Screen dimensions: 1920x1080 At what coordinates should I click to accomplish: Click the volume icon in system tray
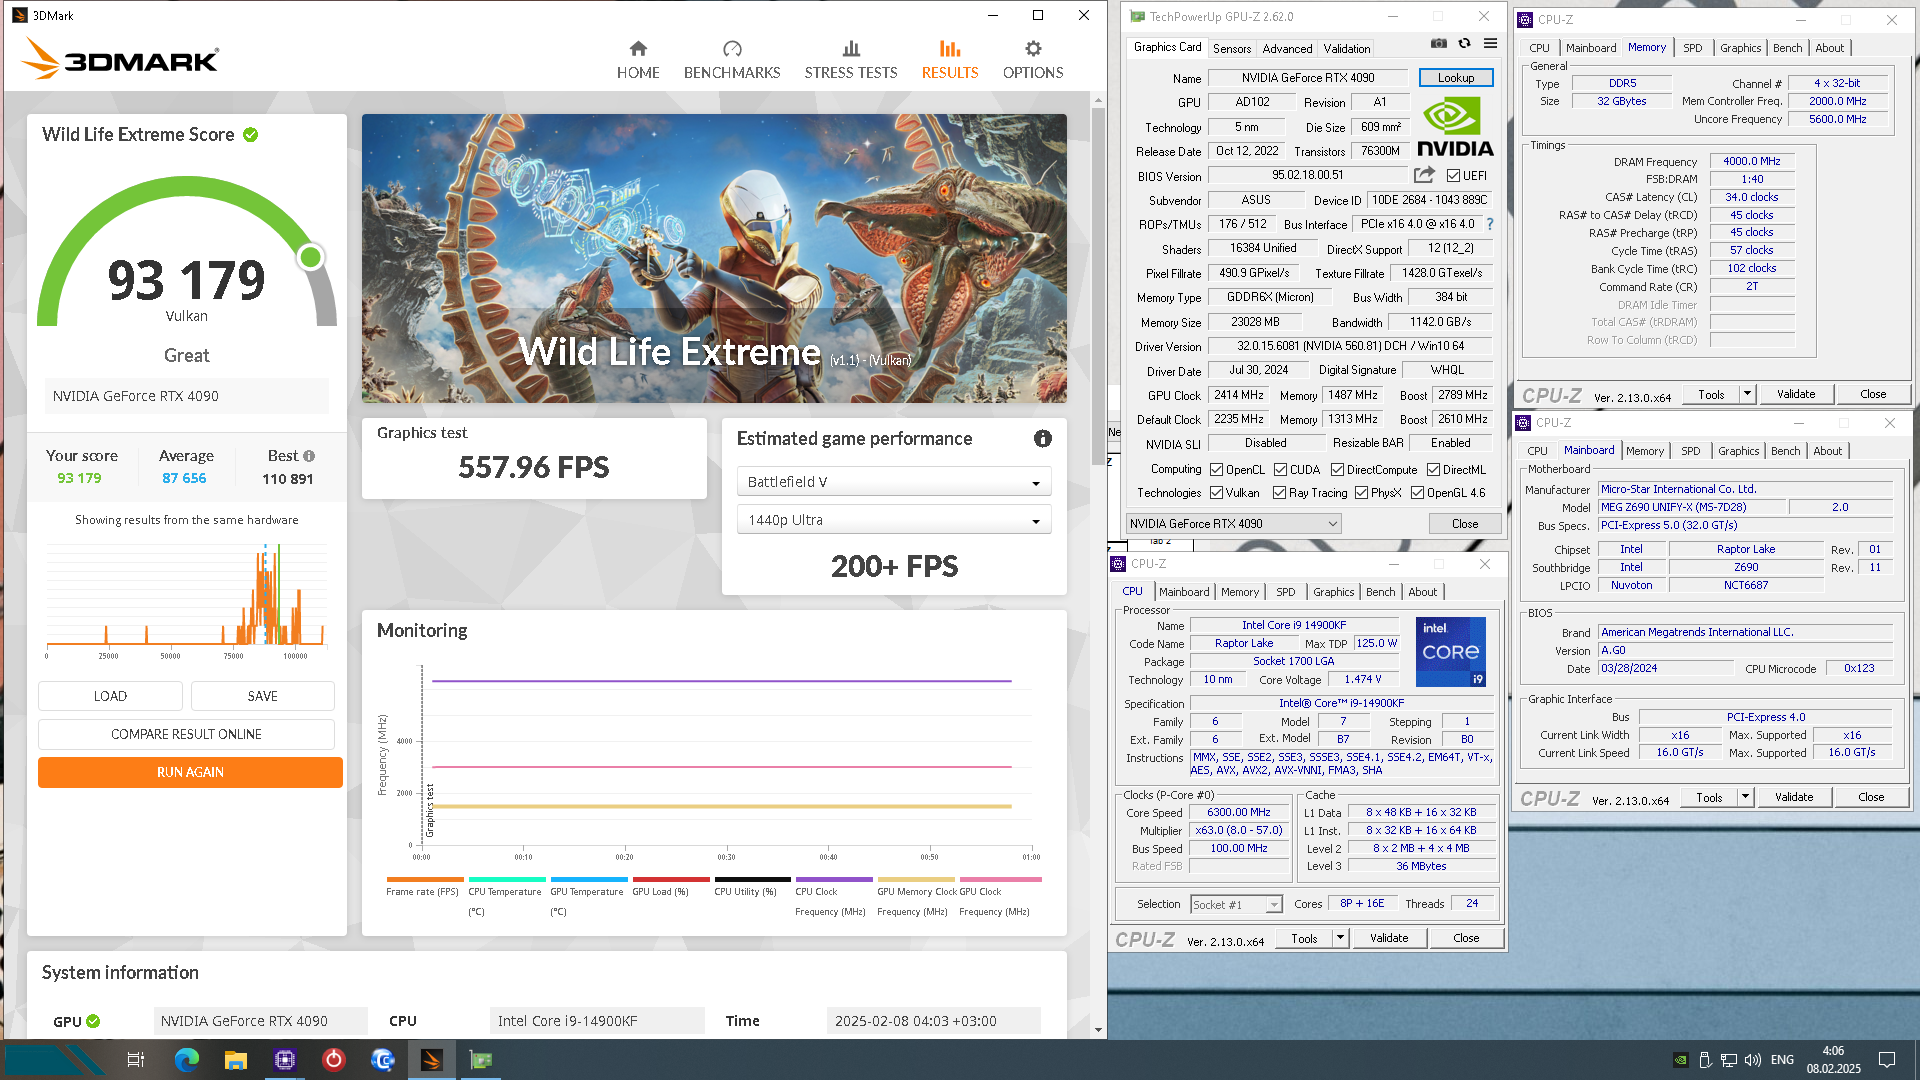[1752, 1060]
